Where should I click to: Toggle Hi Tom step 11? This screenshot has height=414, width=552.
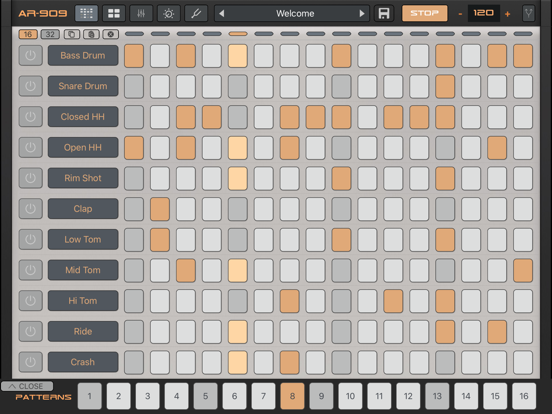(x=393, y=301)
